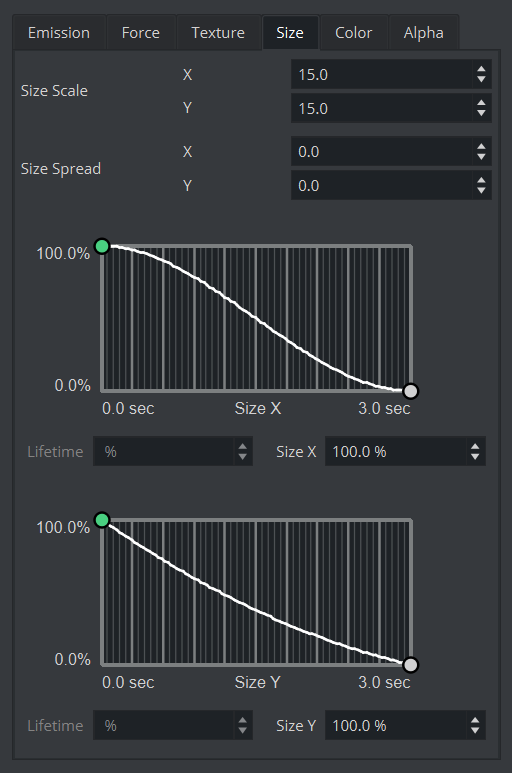Open the Color tab
The height and width of the screenshot is (773, 512).
pos(354,33)
